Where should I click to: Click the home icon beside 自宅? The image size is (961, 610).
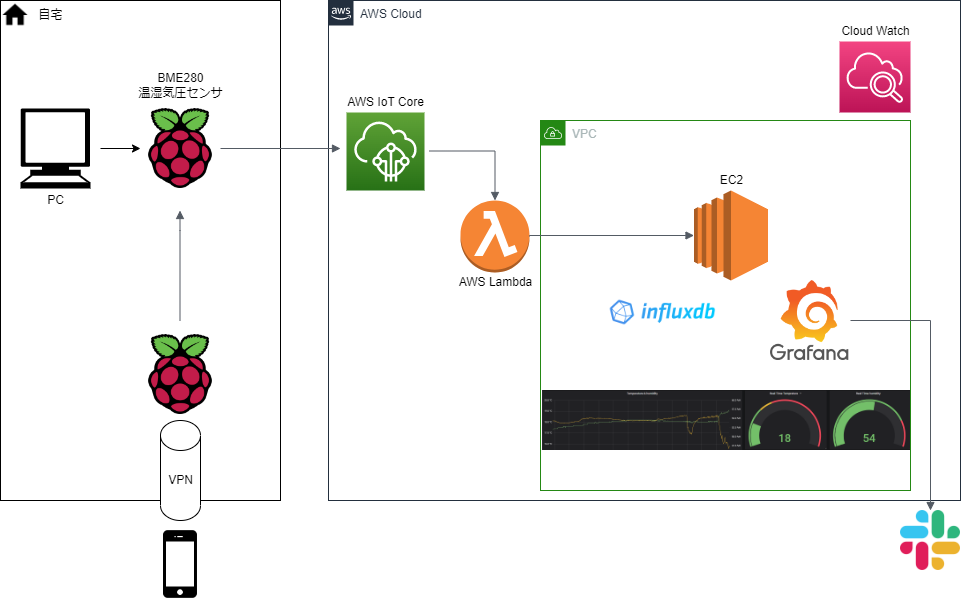pos(15,15)
